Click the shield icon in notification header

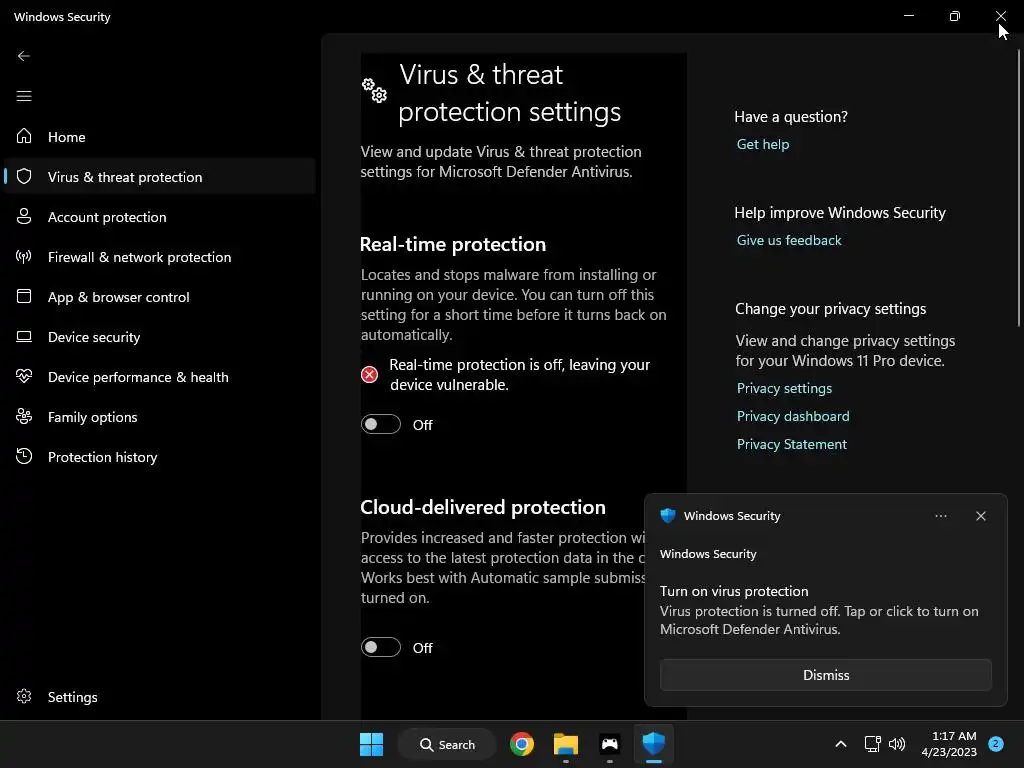tap(667, 516)
